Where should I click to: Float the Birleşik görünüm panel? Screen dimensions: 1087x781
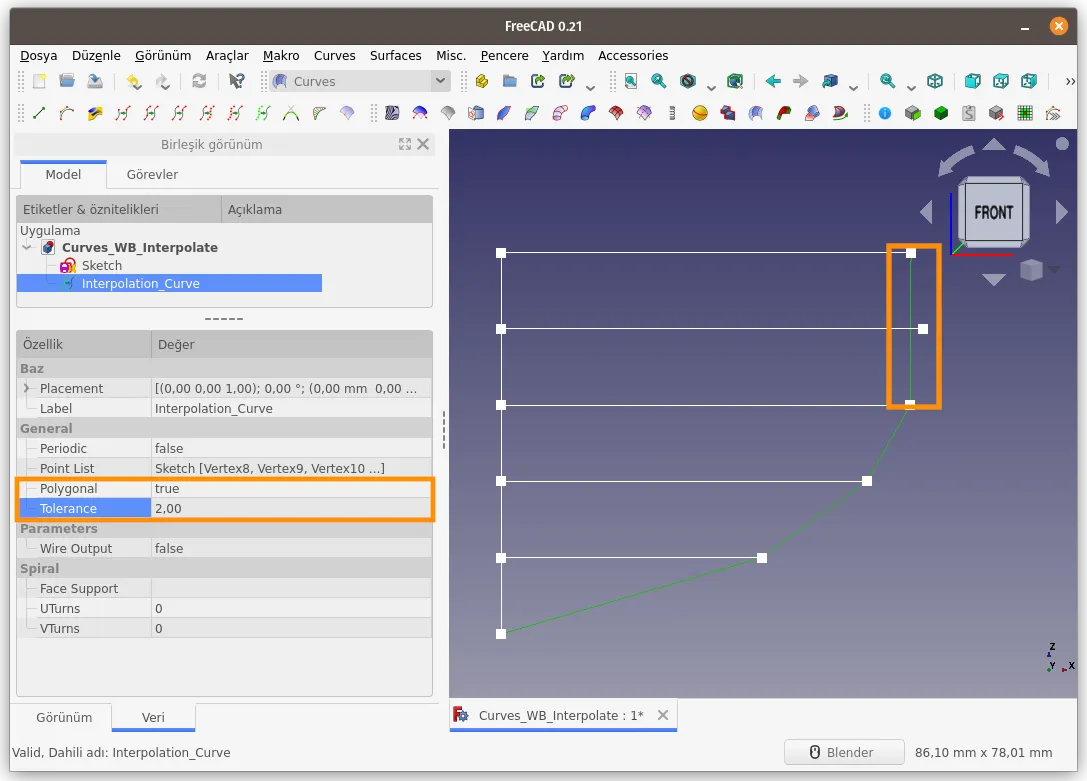coord(405,144)
